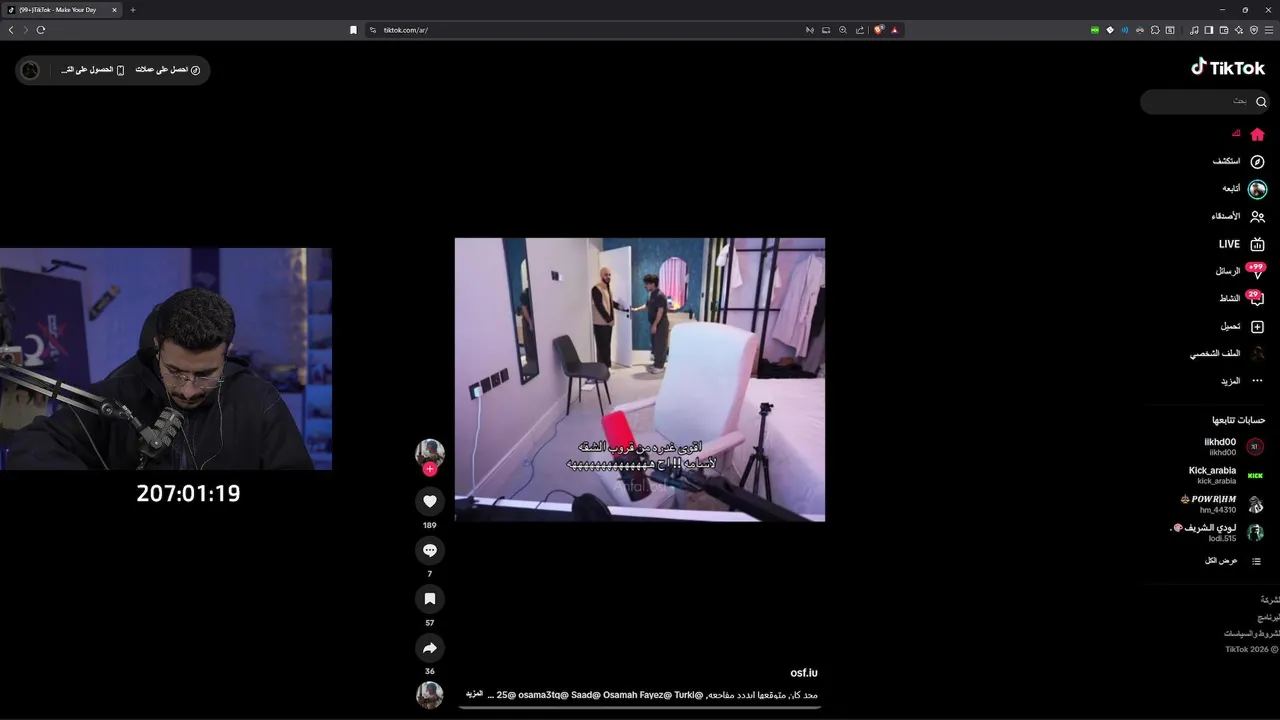Screen dimensions: 1280x720
Task: Click the zoom magnifier icon in address bar
Action: click(843, 30)
